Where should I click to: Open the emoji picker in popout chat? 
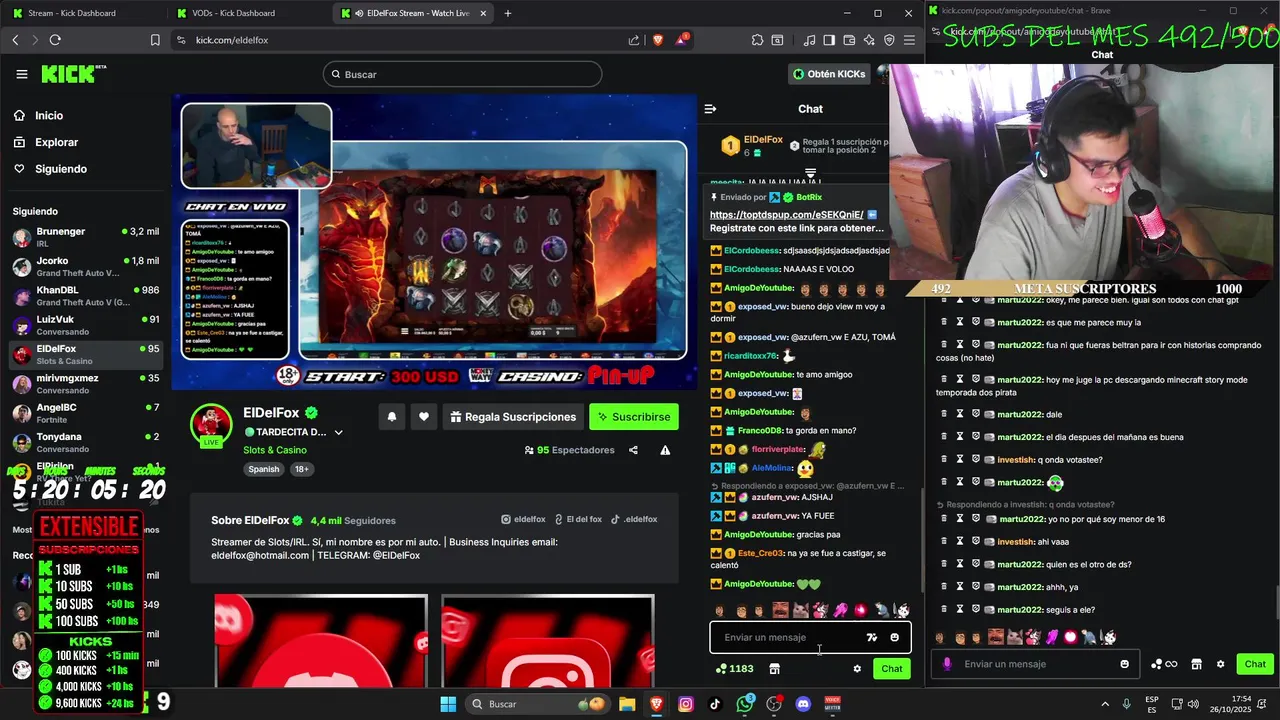pos(1124,664)
